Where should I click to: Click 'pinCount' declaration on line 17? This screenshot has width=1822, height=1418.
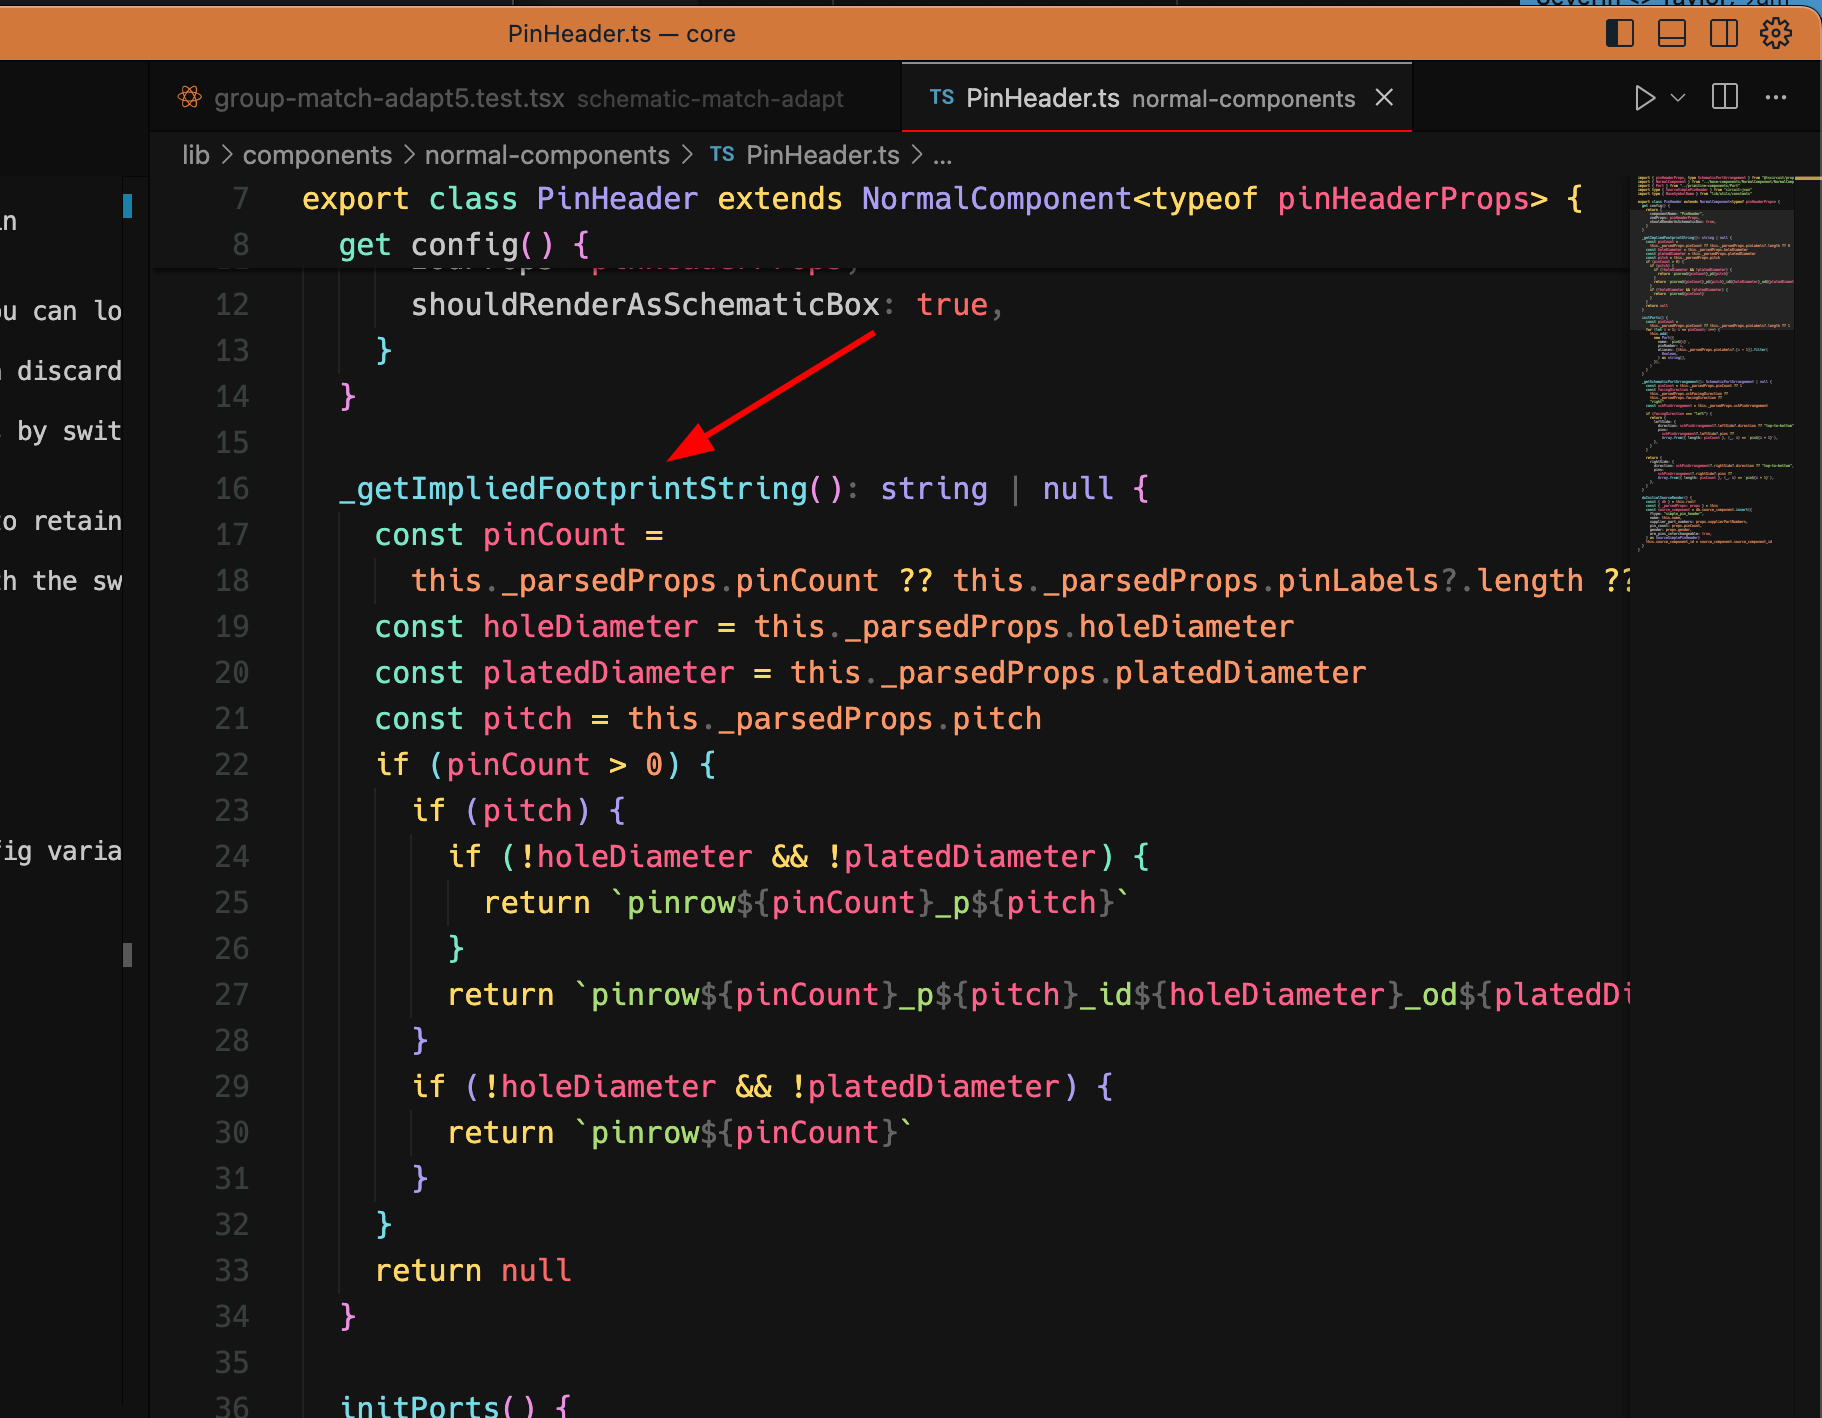554,535
